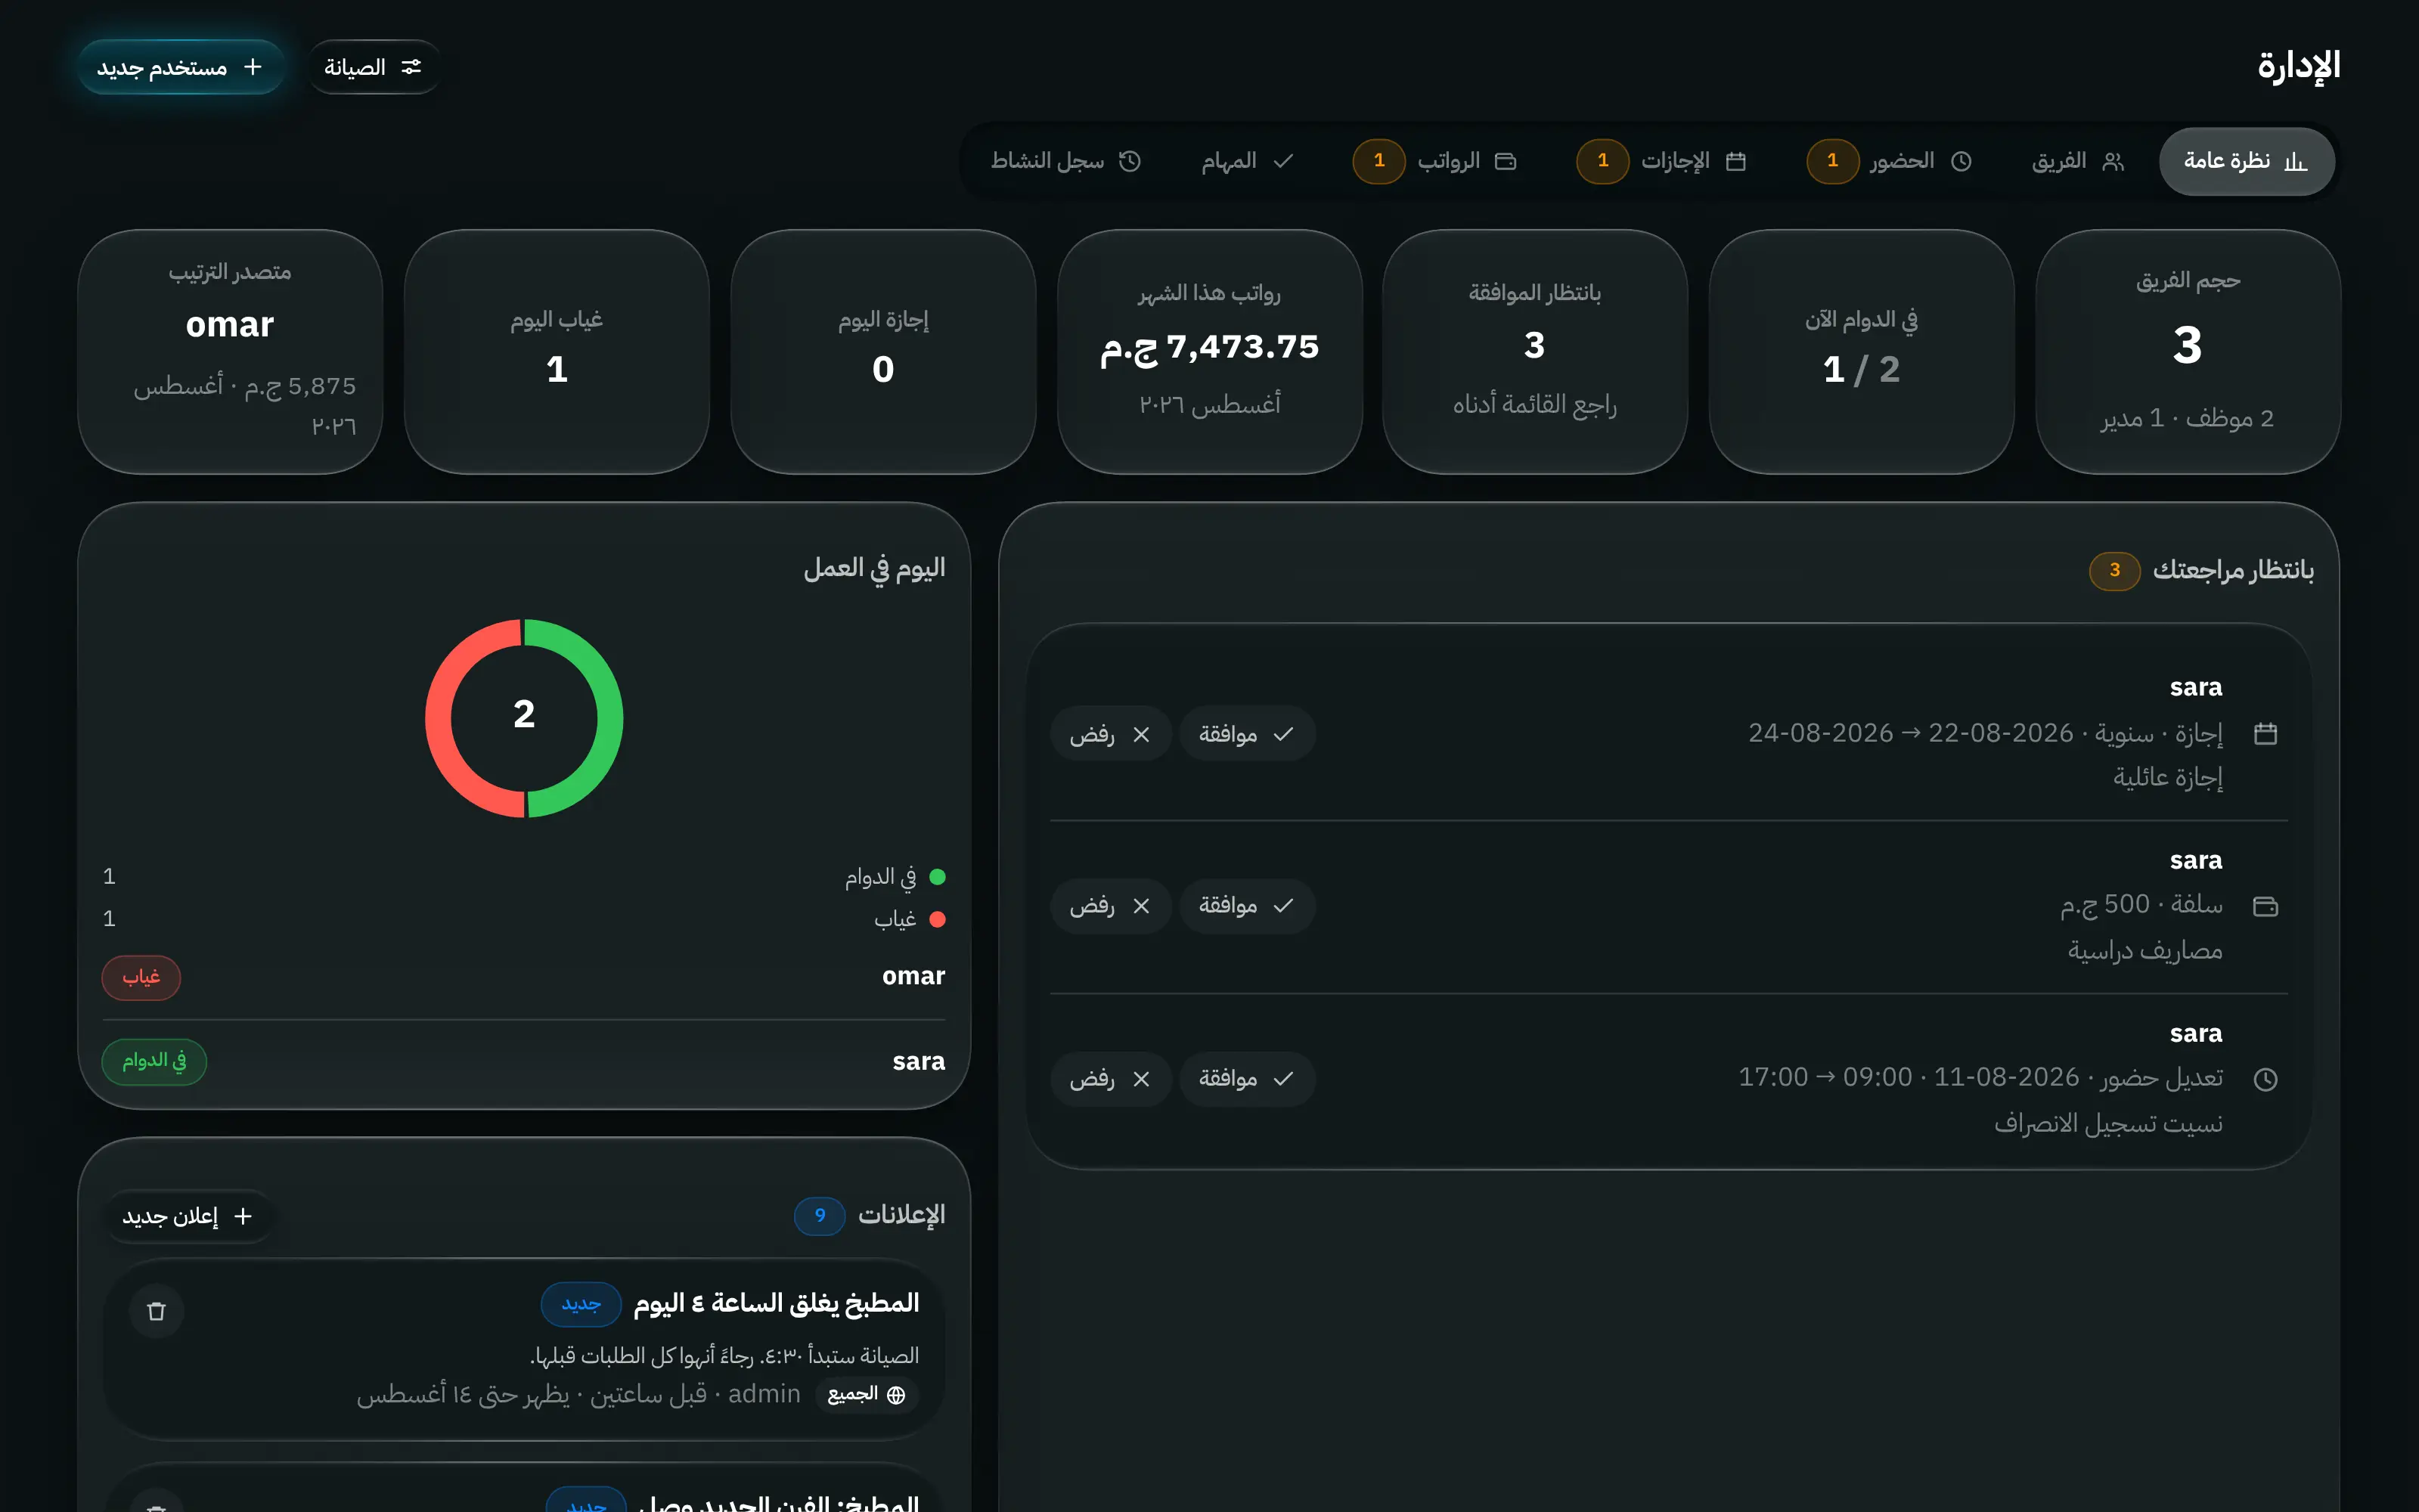Open the إجازة اليوم card
The image size is (2419, 1512).
[x=883, y=352]
